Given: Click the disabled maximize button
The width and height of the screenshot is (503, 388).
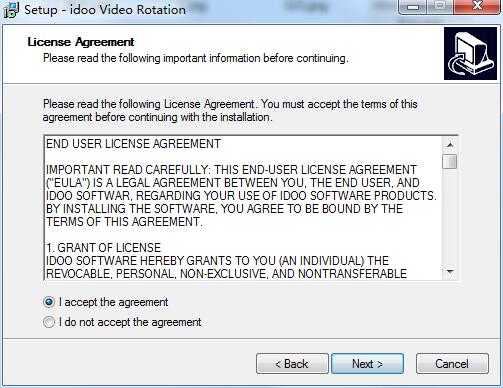Looking at the screenshot, I should tap(440, 6).
